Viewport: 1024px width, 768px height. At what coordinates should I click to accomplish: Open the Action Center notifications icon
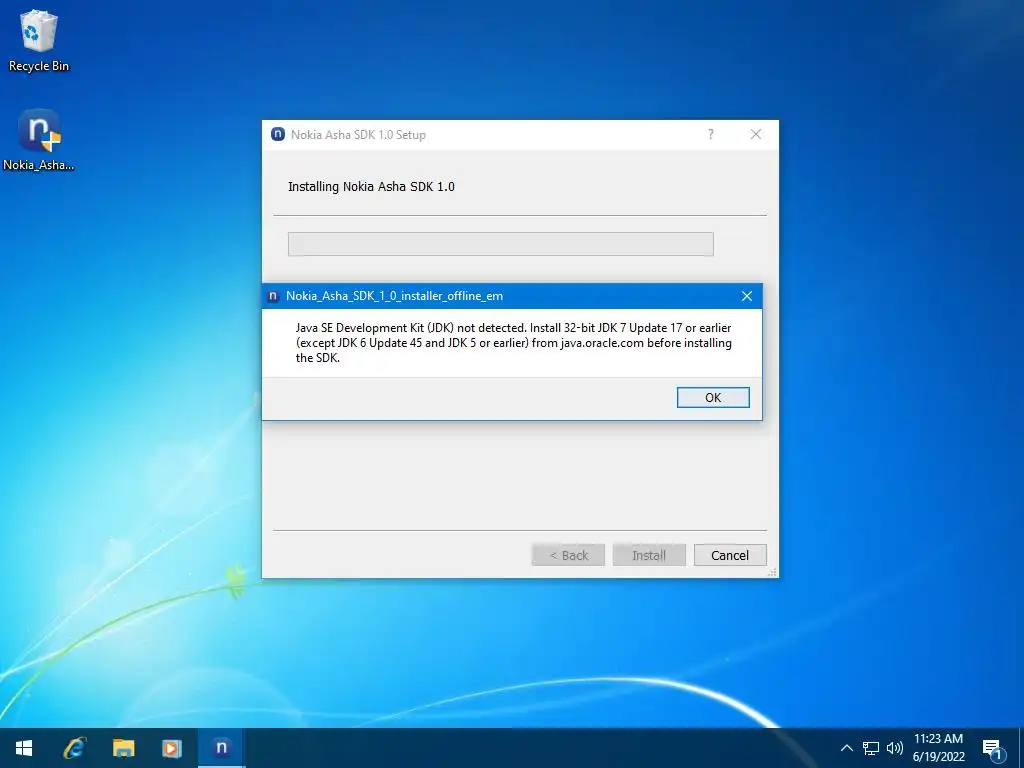point(993,749)
